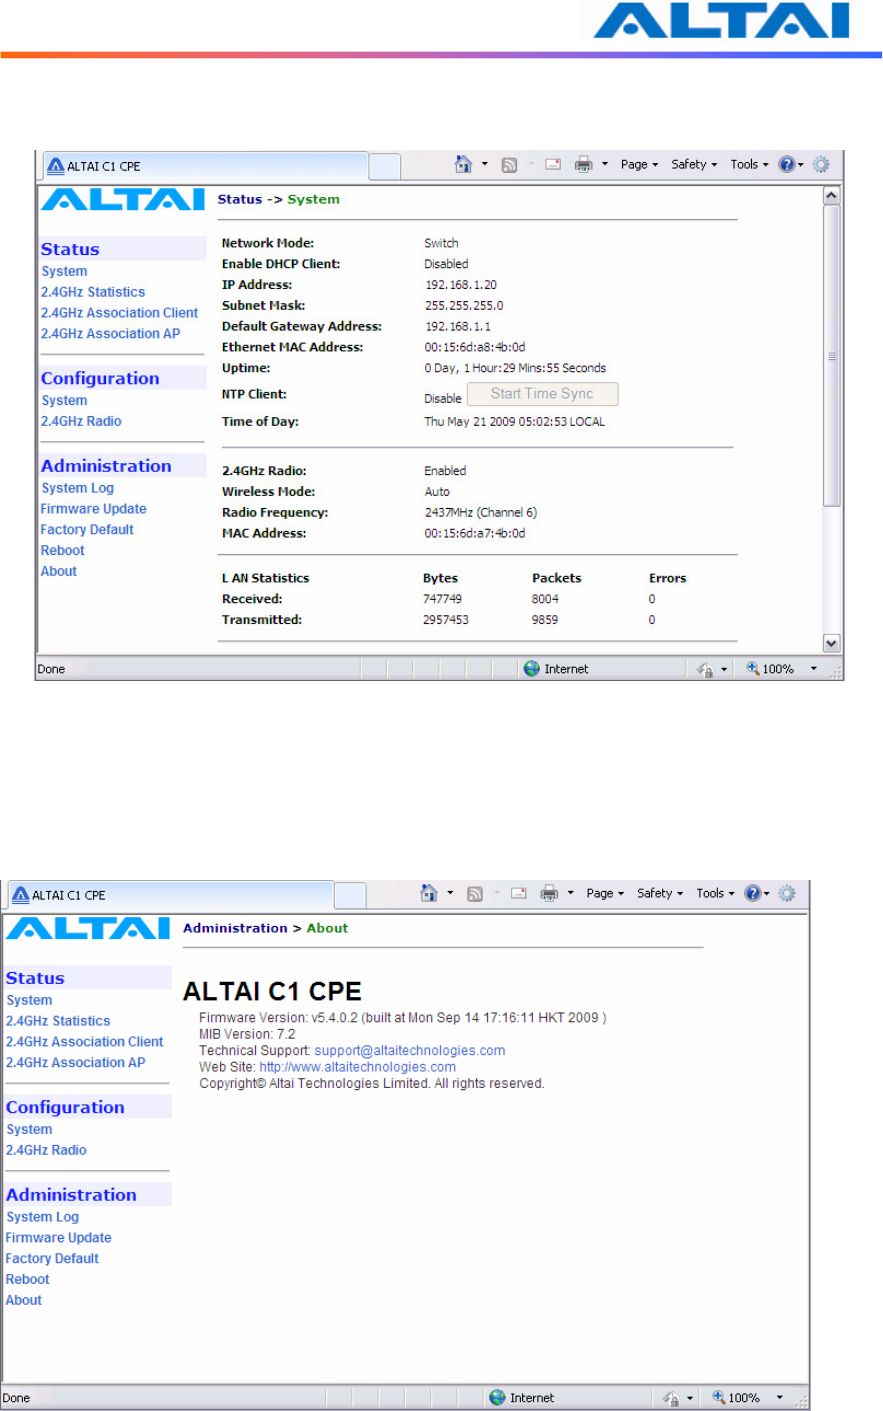This screenshot has width=883, height=1411.
Task: Click Print icon in upper browser toolbar
Action: (584, 164)
